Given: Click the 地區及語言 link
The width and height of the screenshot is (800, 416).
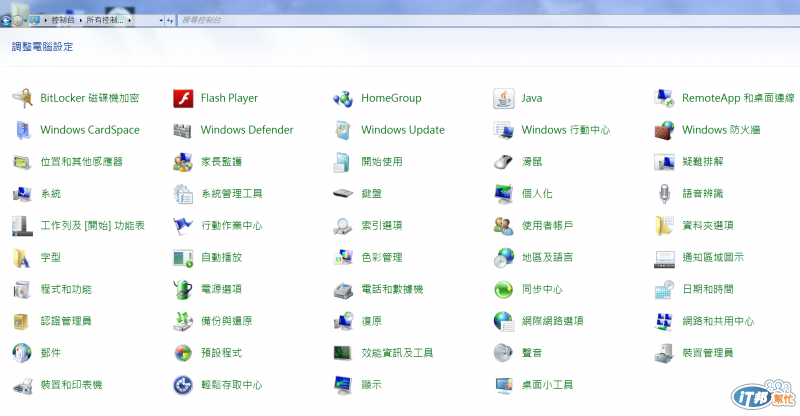Looking at the screenshot, I should [x=547, y=257].
